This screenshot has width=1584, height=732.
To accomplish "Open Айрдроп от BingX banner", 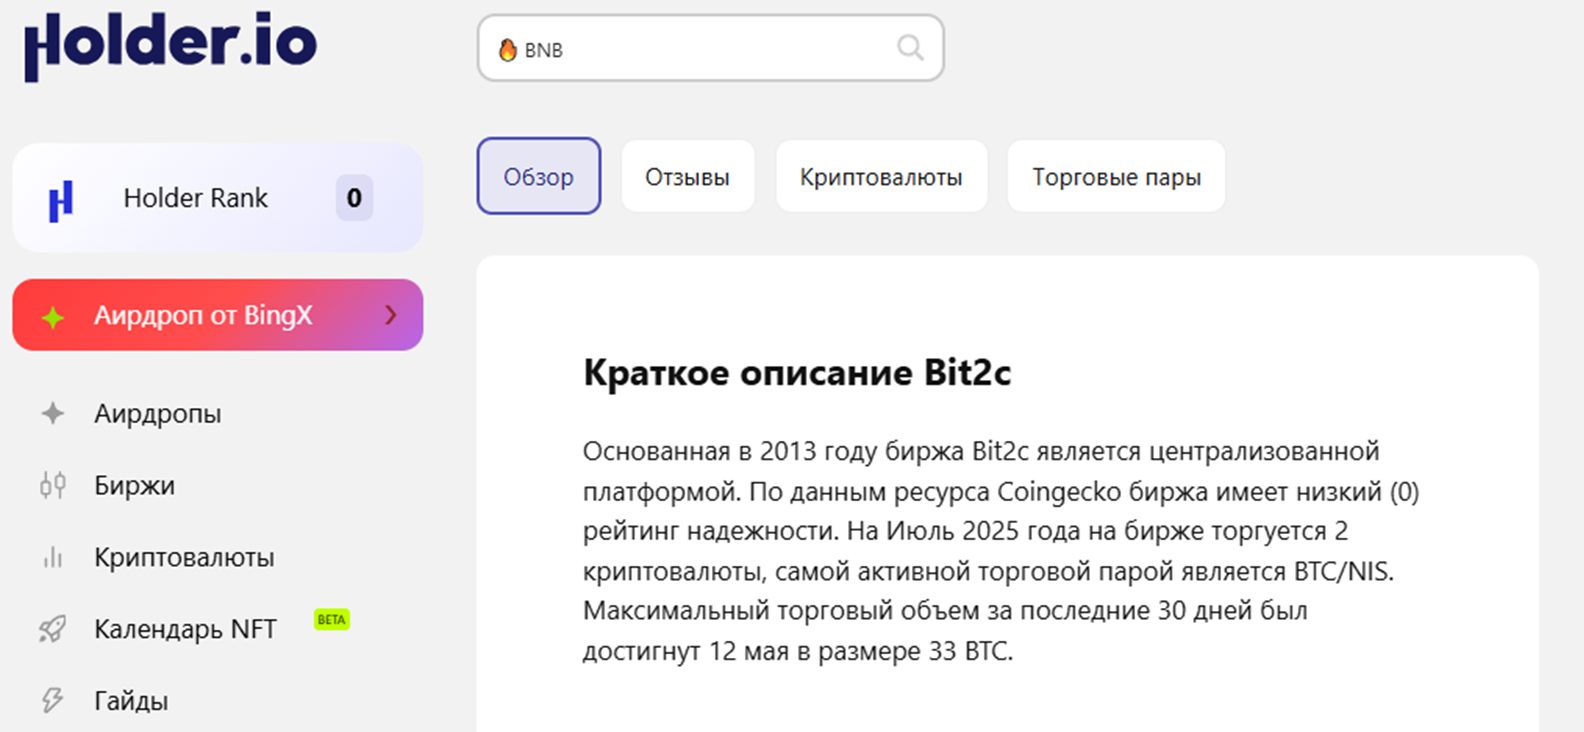I will pyautogui.click(x=218, y=315).
